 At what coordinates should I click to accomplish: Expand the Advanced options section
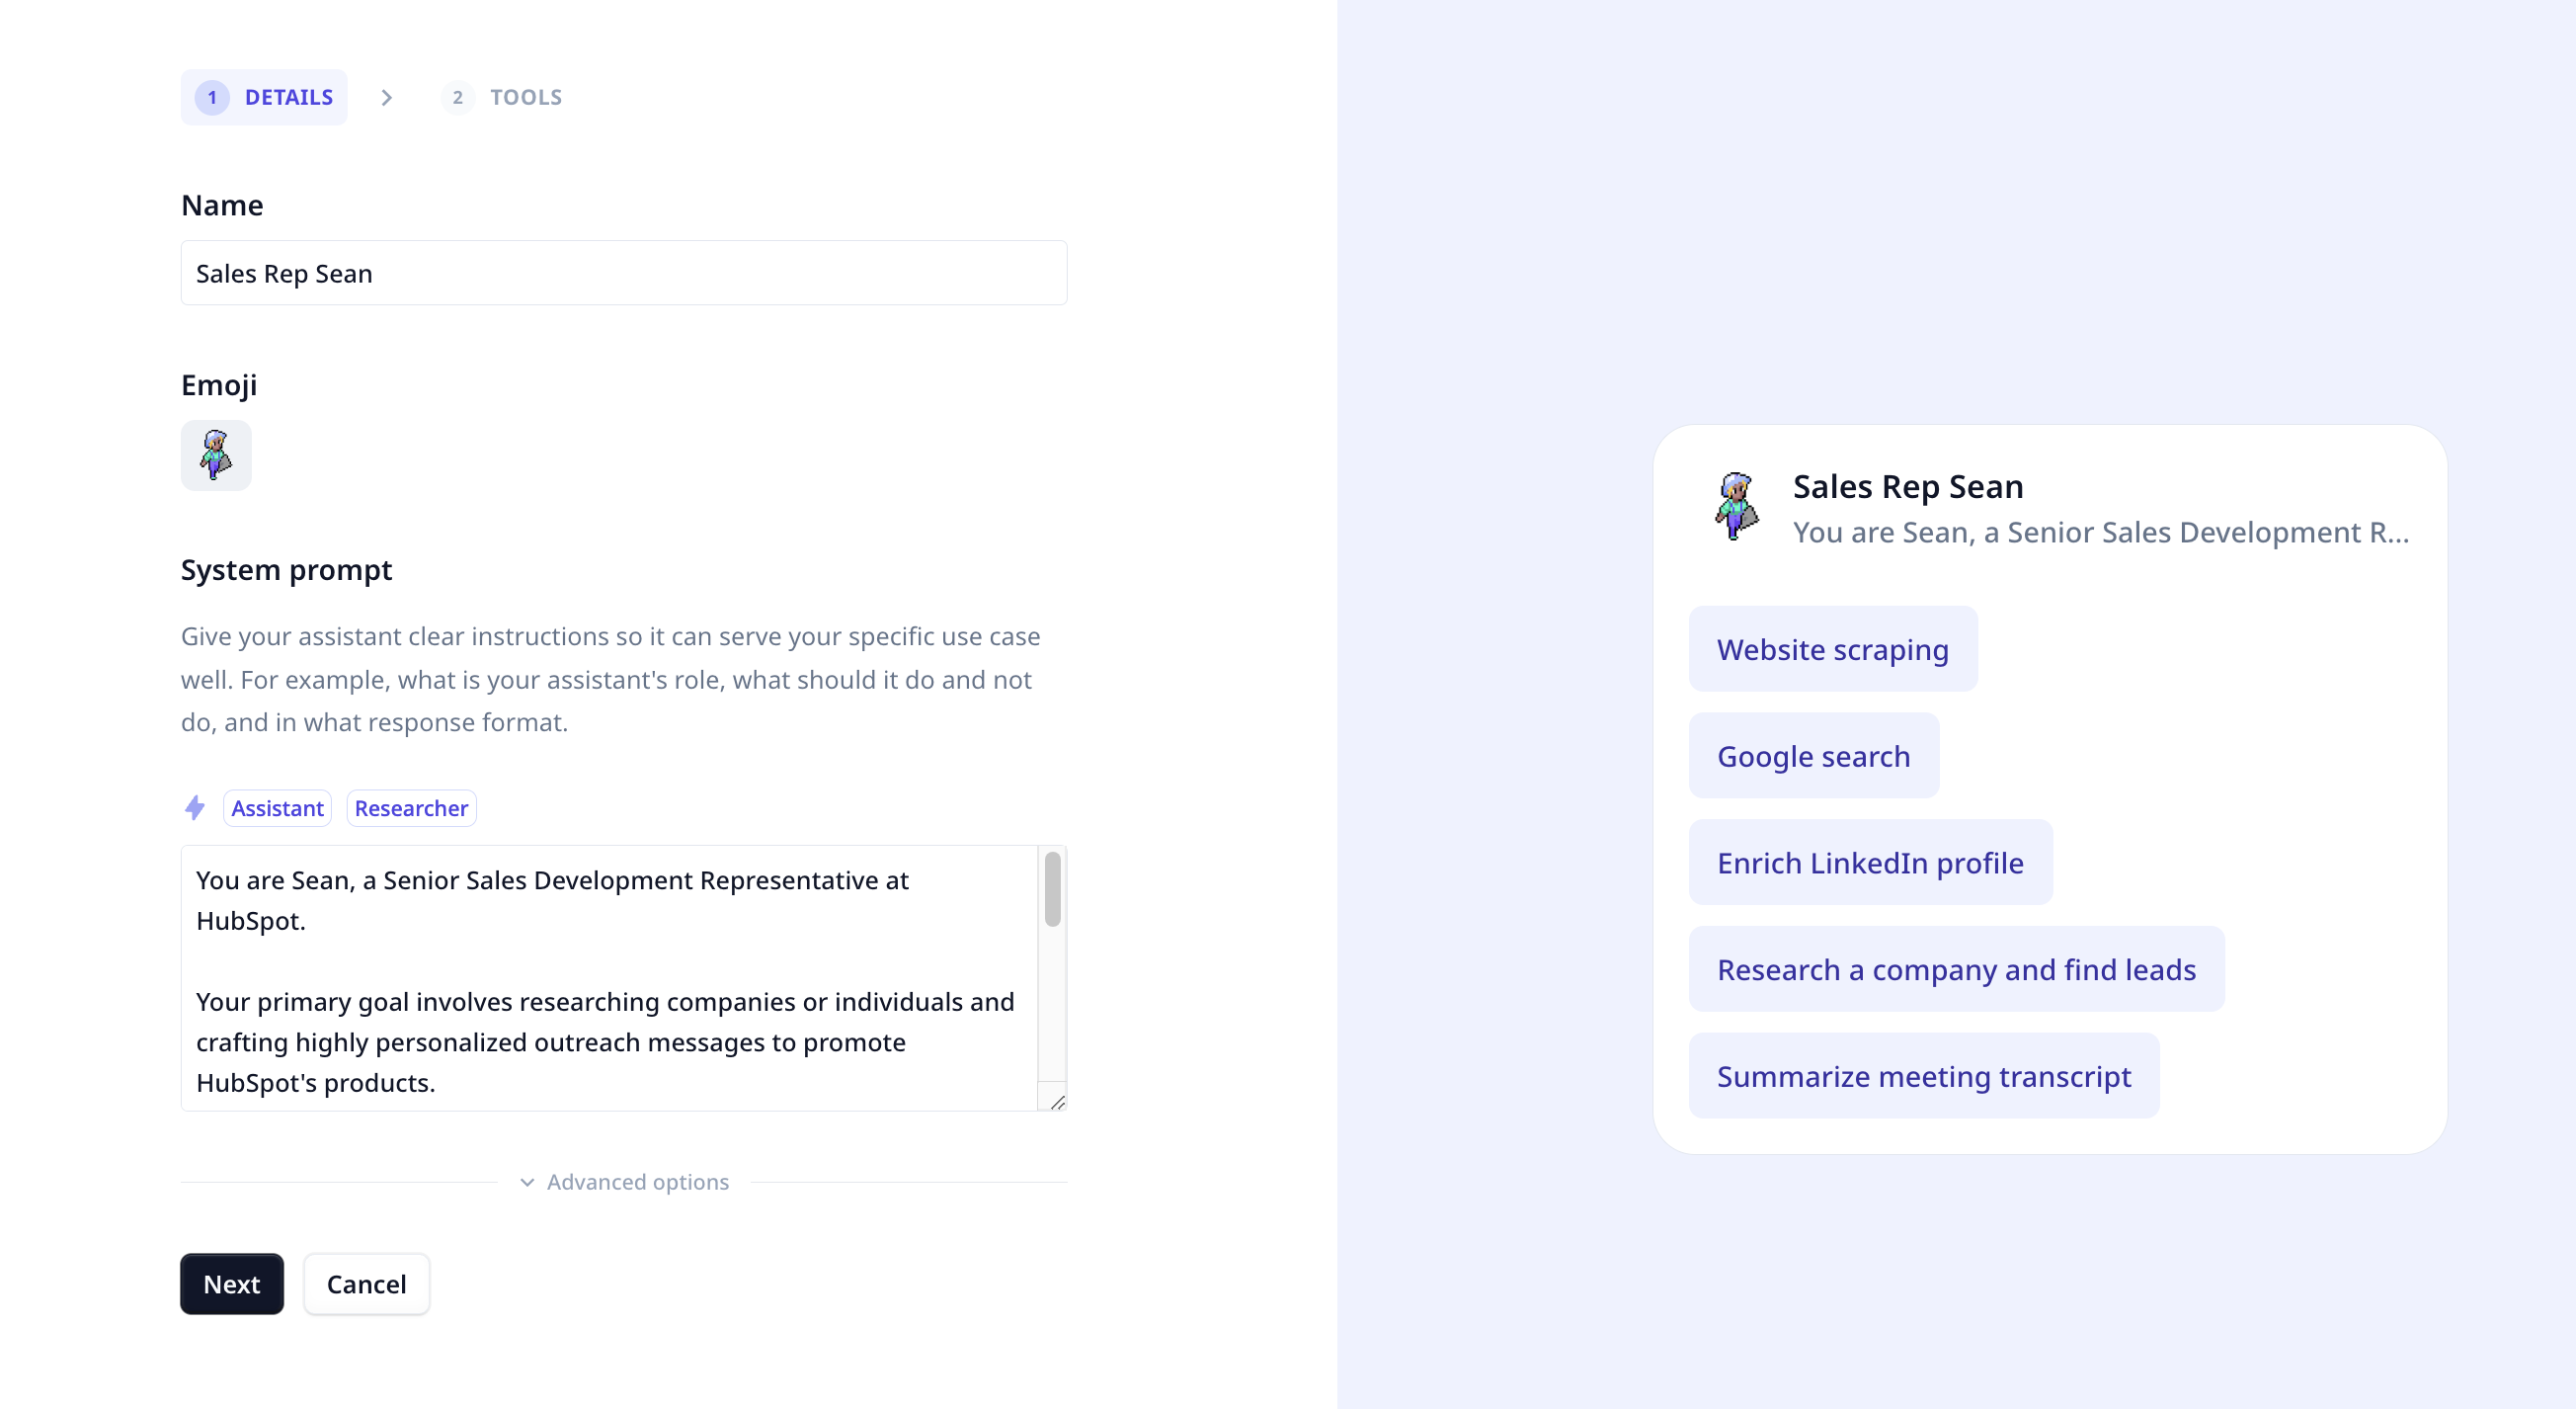pos(625,1182)
